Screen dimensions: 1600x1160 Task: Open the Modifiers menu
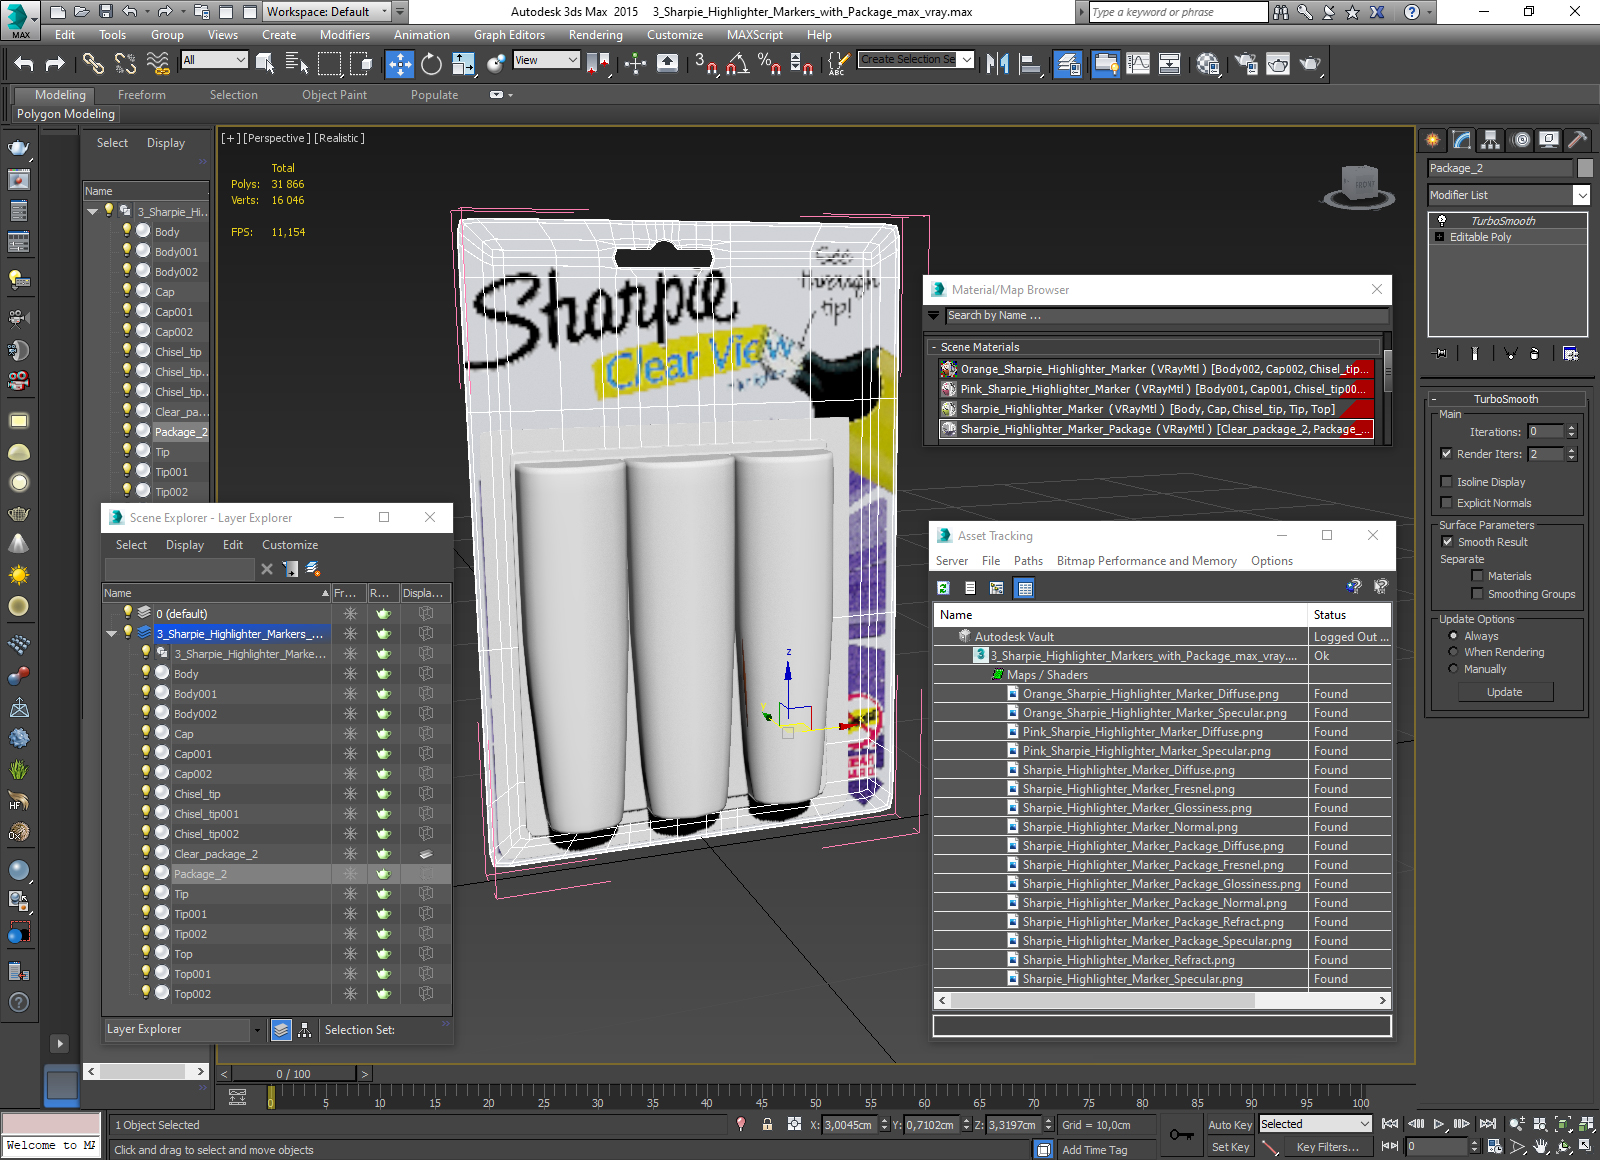pos(345,35)
